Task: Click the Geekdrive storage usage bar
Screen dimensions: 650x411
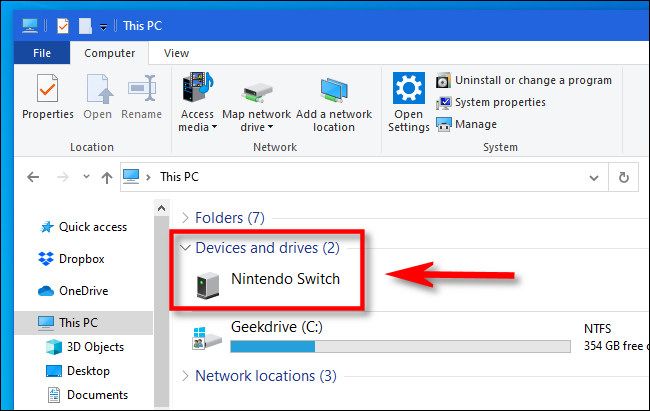Action: [400, 346]
